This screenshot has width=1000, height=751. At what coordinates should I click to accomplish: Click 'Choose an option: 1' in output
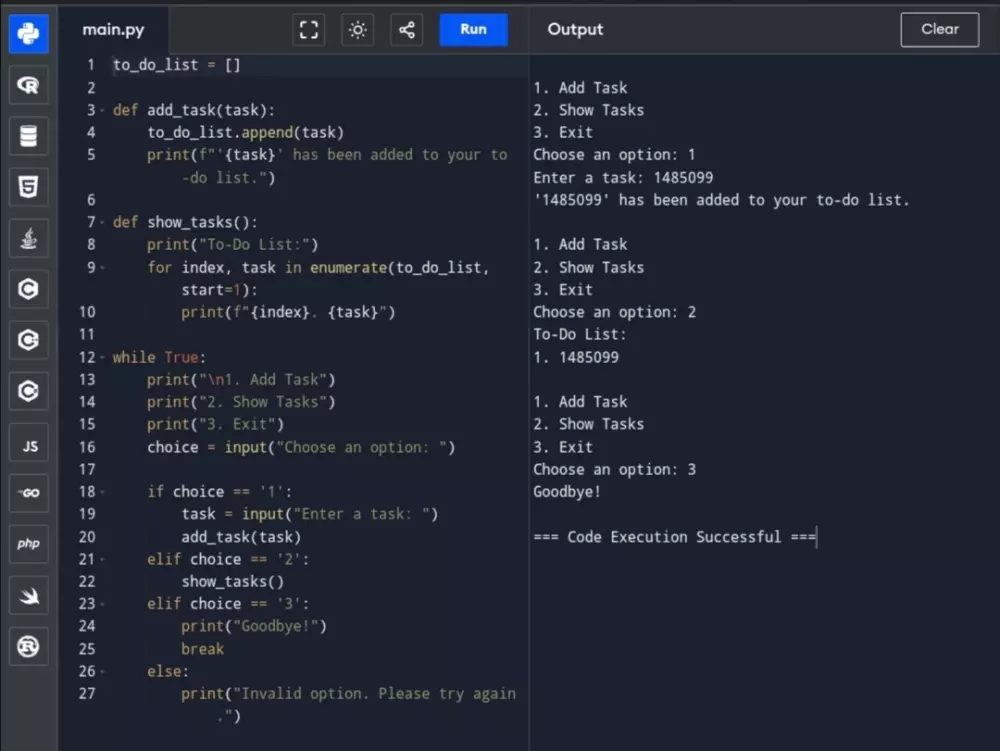tap(614, 155)
